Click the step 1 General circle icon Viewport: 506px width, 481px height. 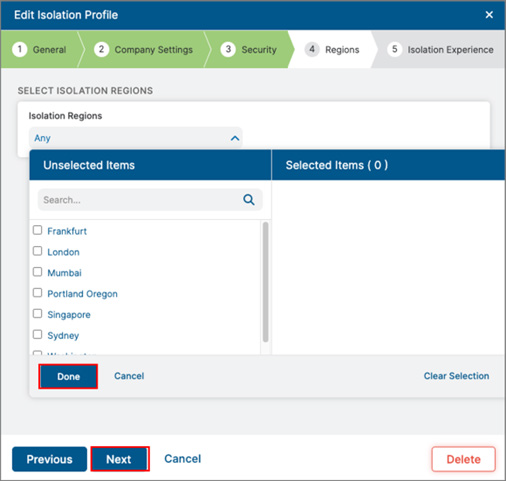click(20, 49)
